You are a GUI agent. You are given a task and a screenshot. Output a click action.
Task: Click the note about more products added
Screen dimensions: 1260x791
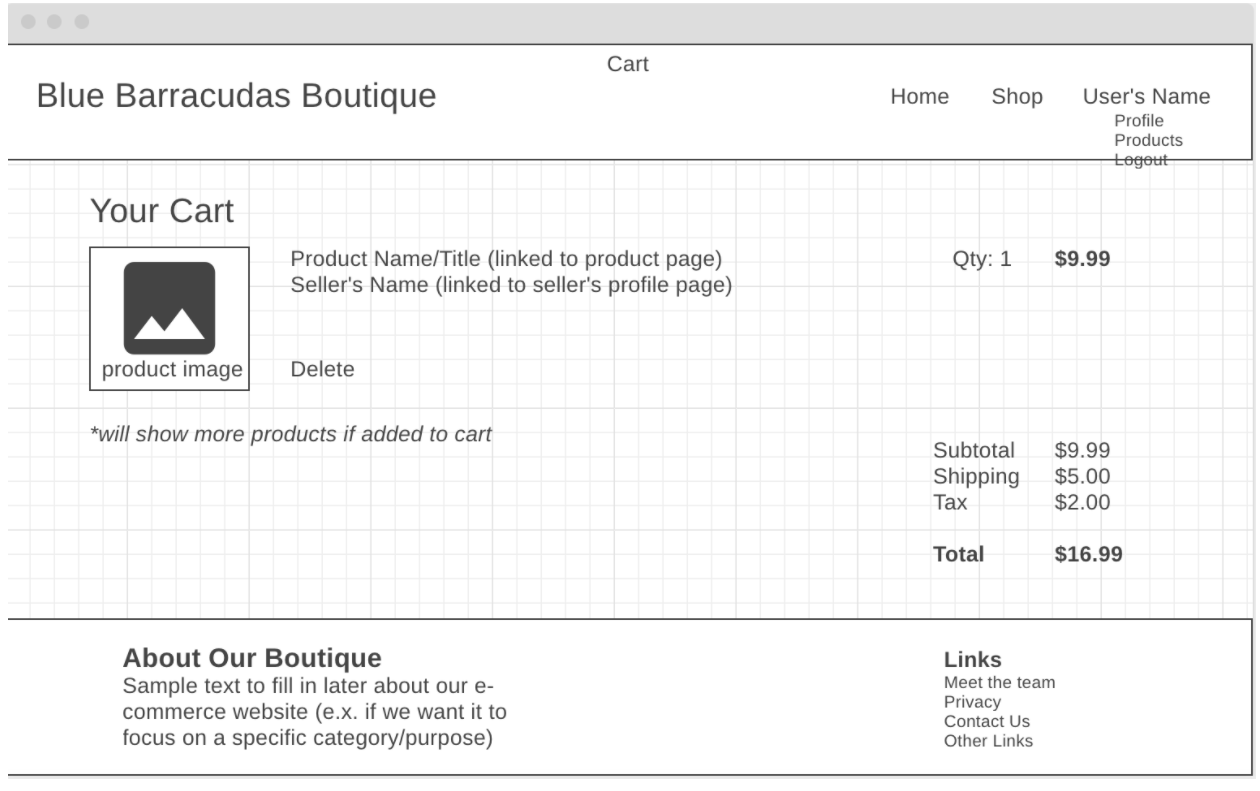(291, 435)
